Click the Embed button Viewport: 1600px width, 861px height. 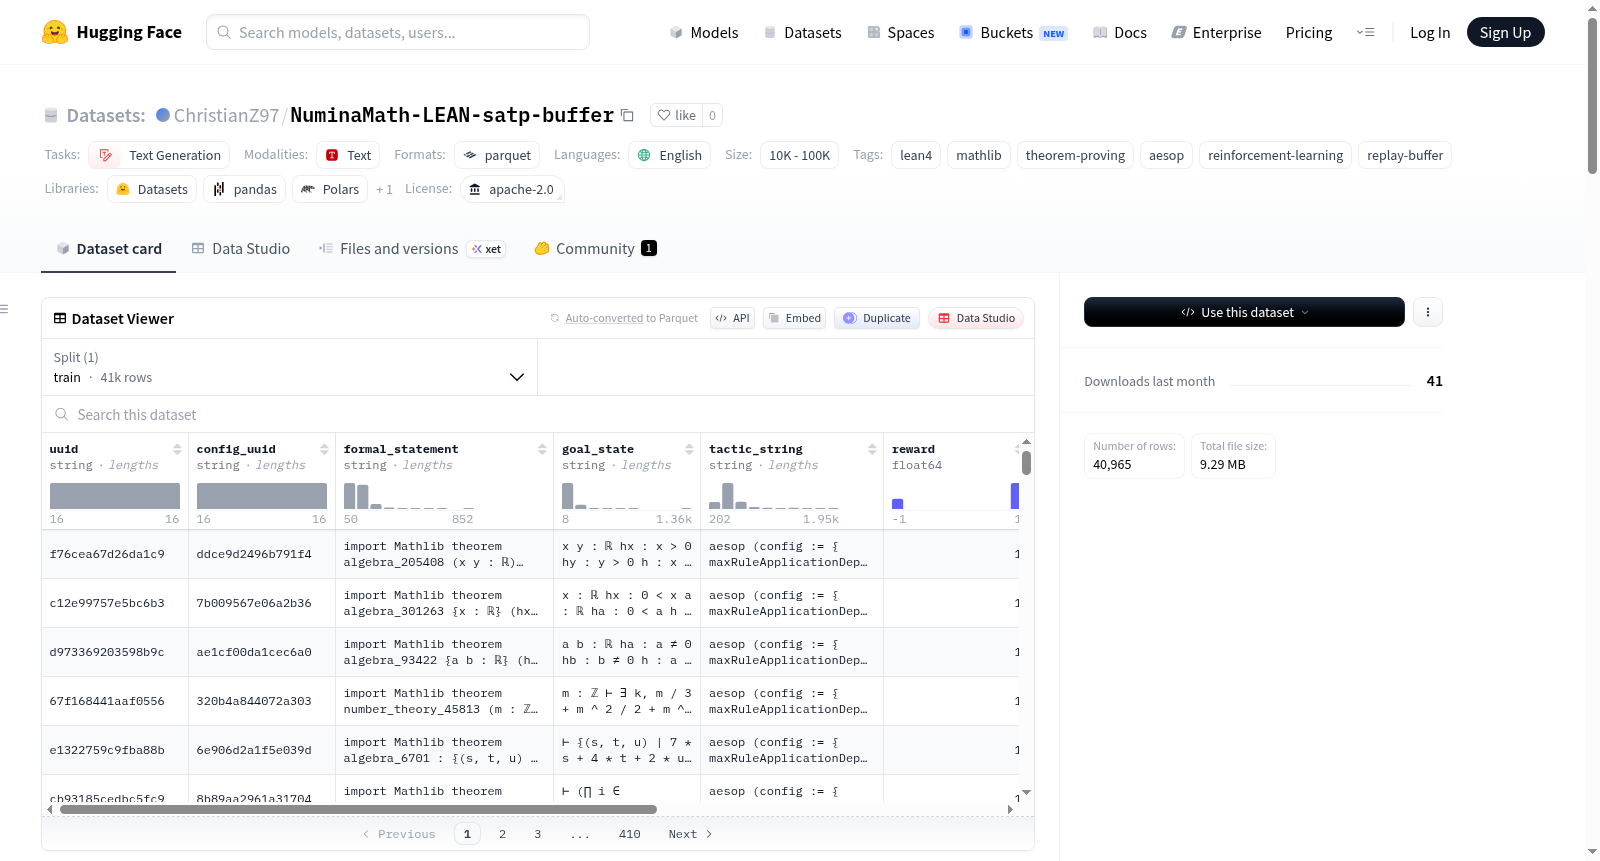point(794,318)
